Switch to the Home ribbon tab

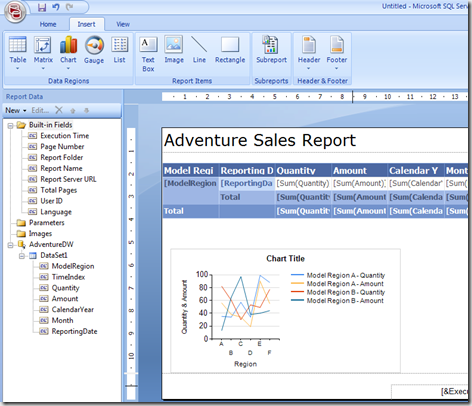coord(48,24)
